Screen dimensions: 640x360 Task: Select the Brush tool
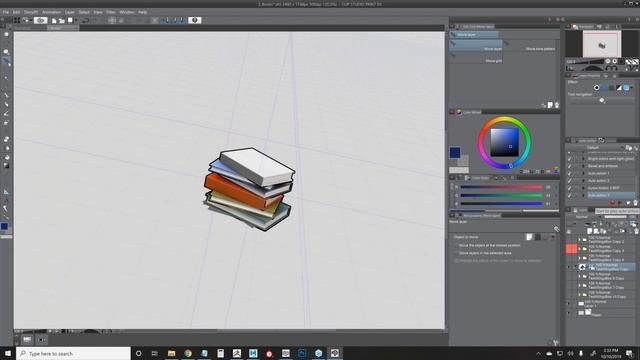point(6,113)
